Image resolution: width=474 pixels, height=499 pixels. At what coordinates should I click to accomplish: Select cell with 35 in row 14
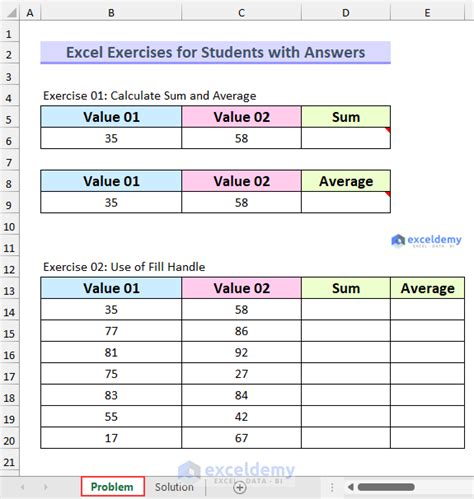tap(111, 309)
